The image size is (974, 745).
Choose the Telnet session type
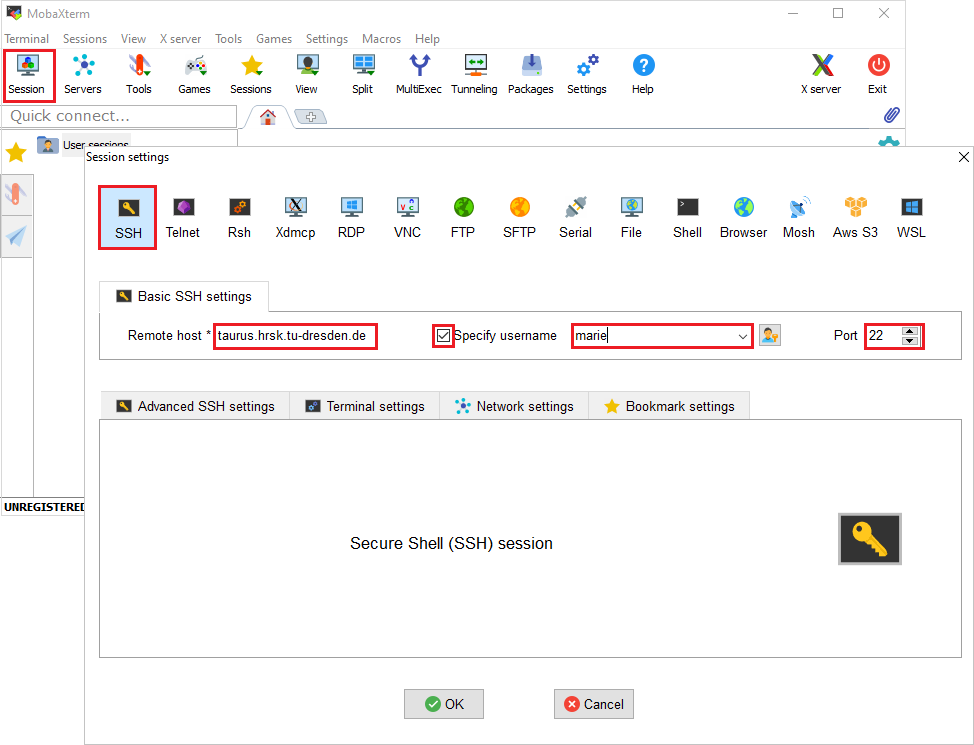183,217
